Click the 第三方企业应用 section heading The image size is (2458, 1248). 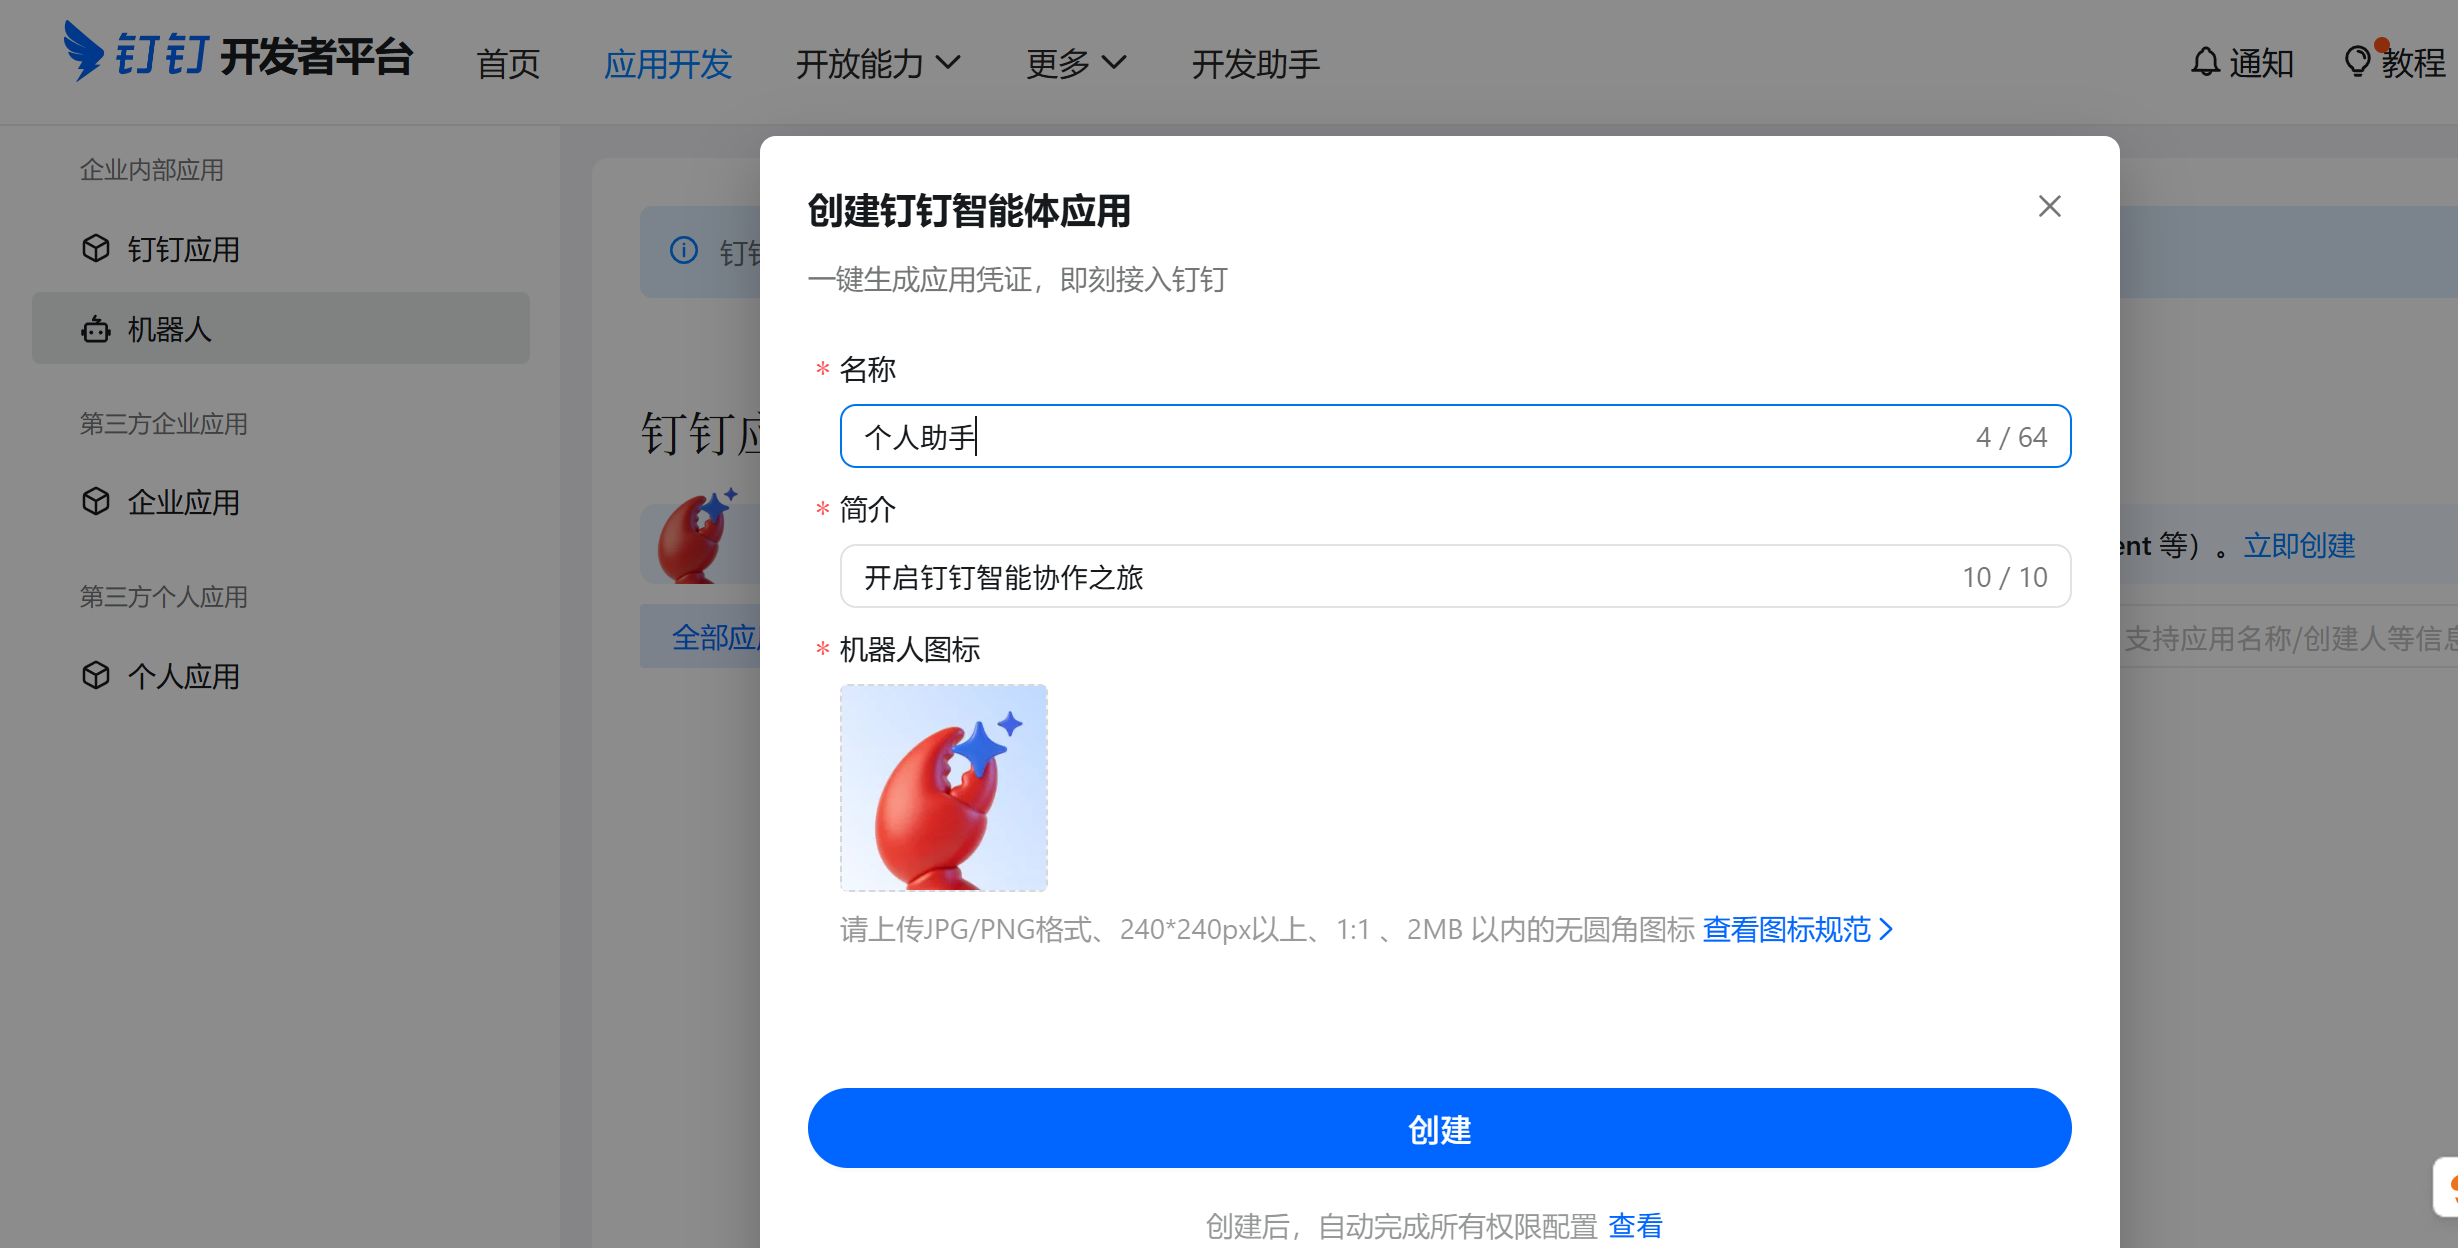[164, 424]
